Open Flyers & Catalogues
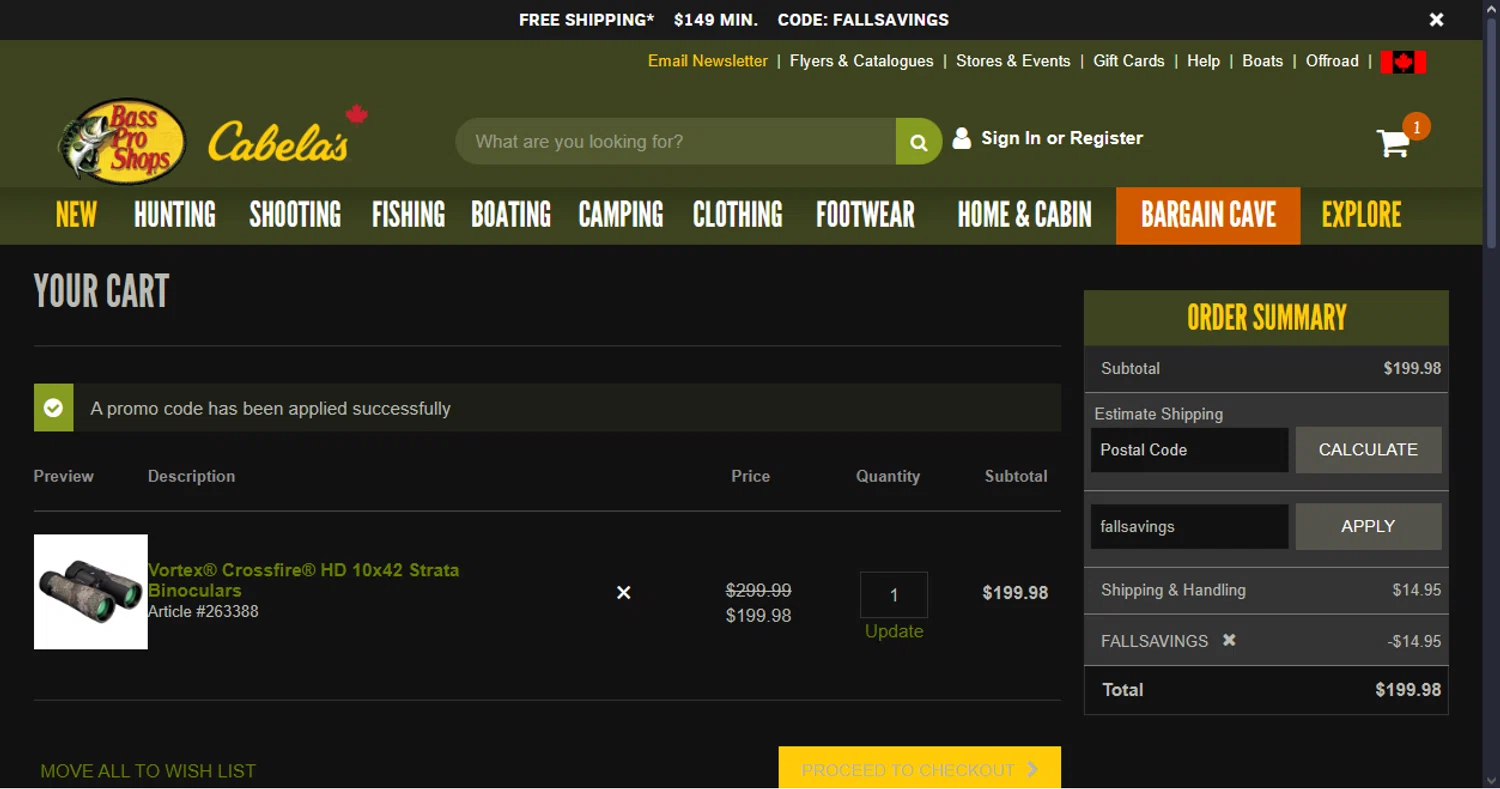This screenshot has height=789, width=1500. (x=862, y=61)
